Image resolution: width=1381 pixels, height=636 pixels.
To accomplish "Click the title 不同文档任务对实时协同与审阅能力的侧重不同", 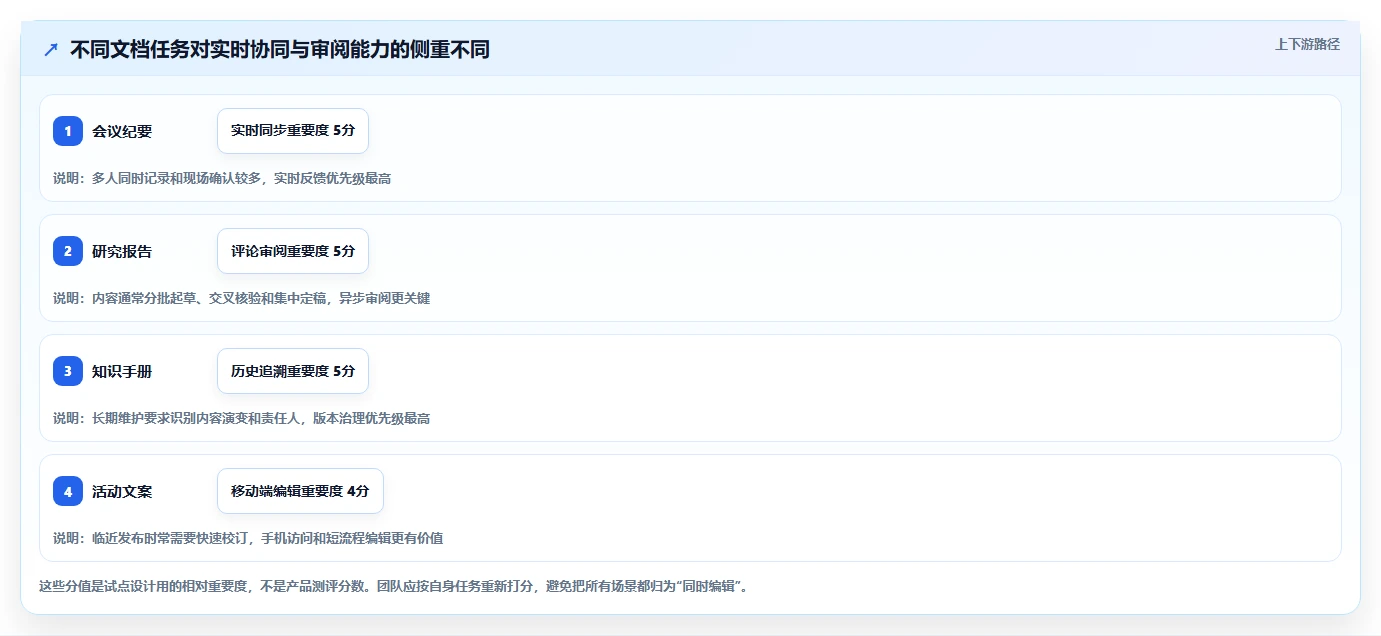I will click(280, 49).
